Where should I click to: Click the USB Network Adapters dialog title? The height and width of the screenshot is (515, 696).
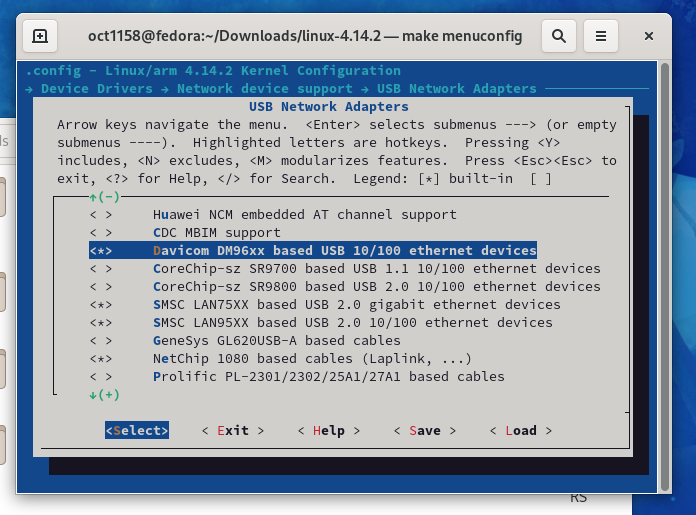click(328, 107)
